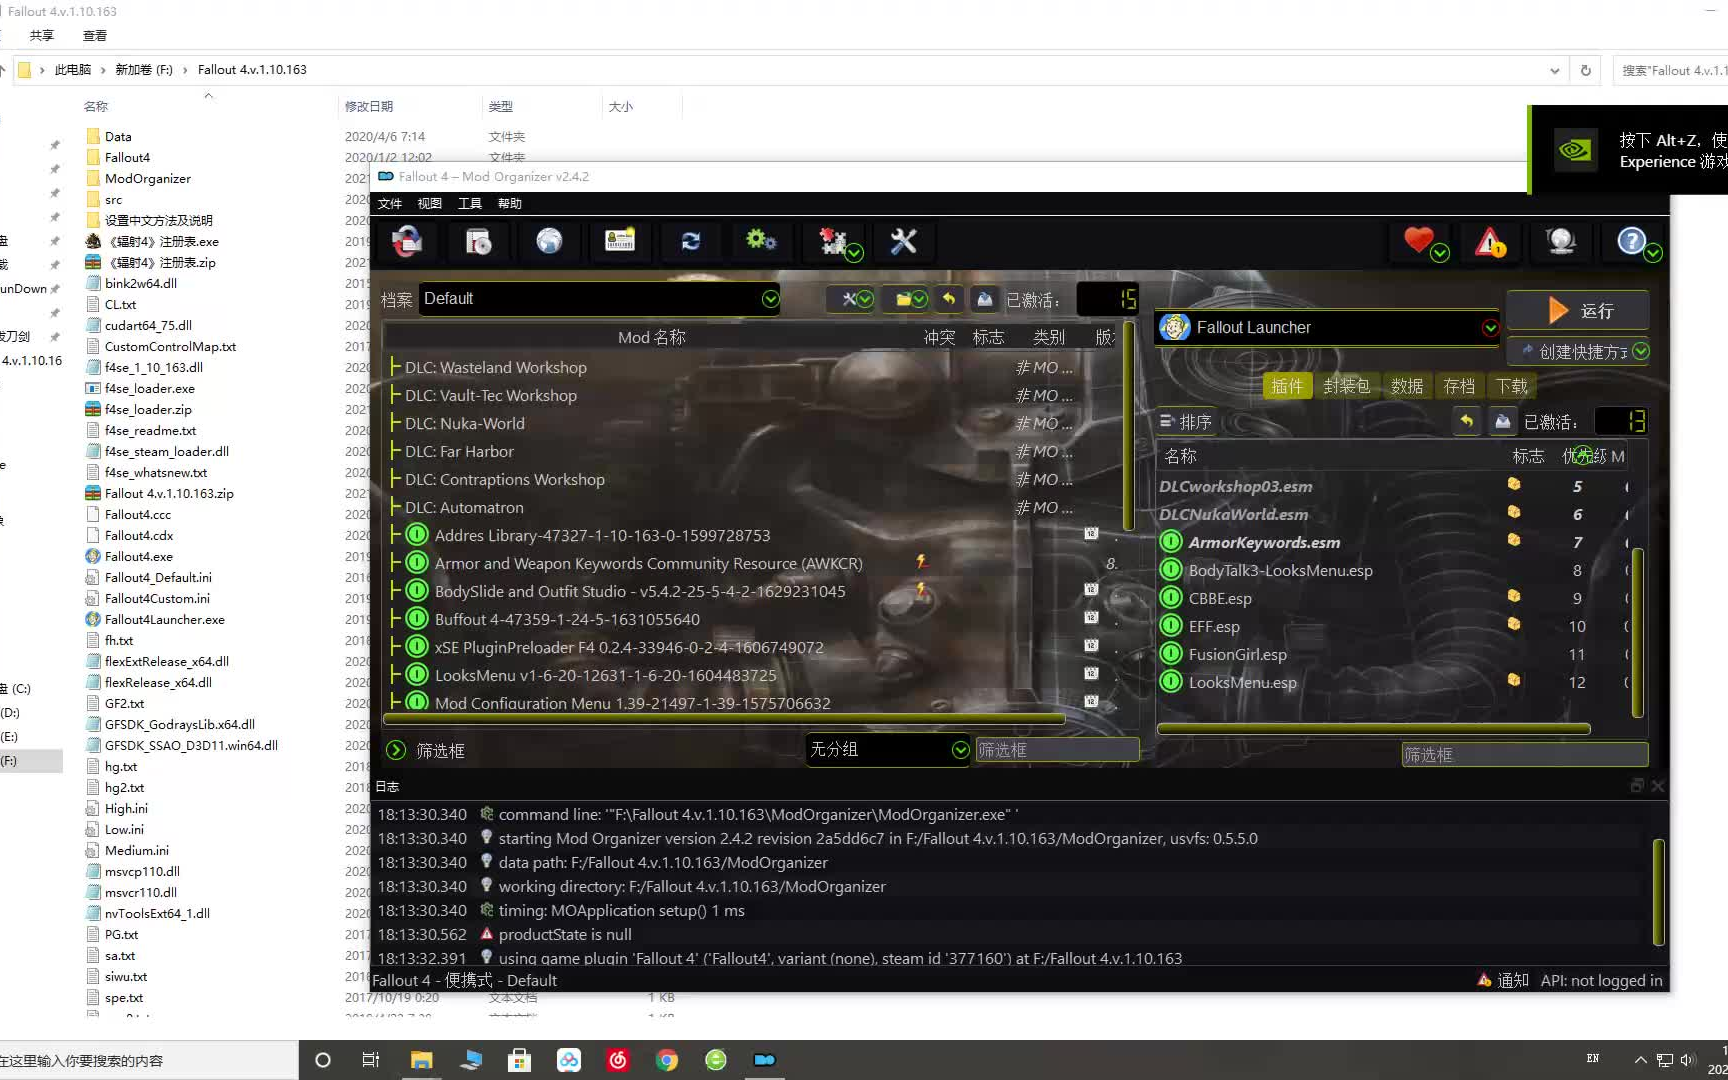
Task: Open the Default profile dropdown
Action: tap(600, 299)
